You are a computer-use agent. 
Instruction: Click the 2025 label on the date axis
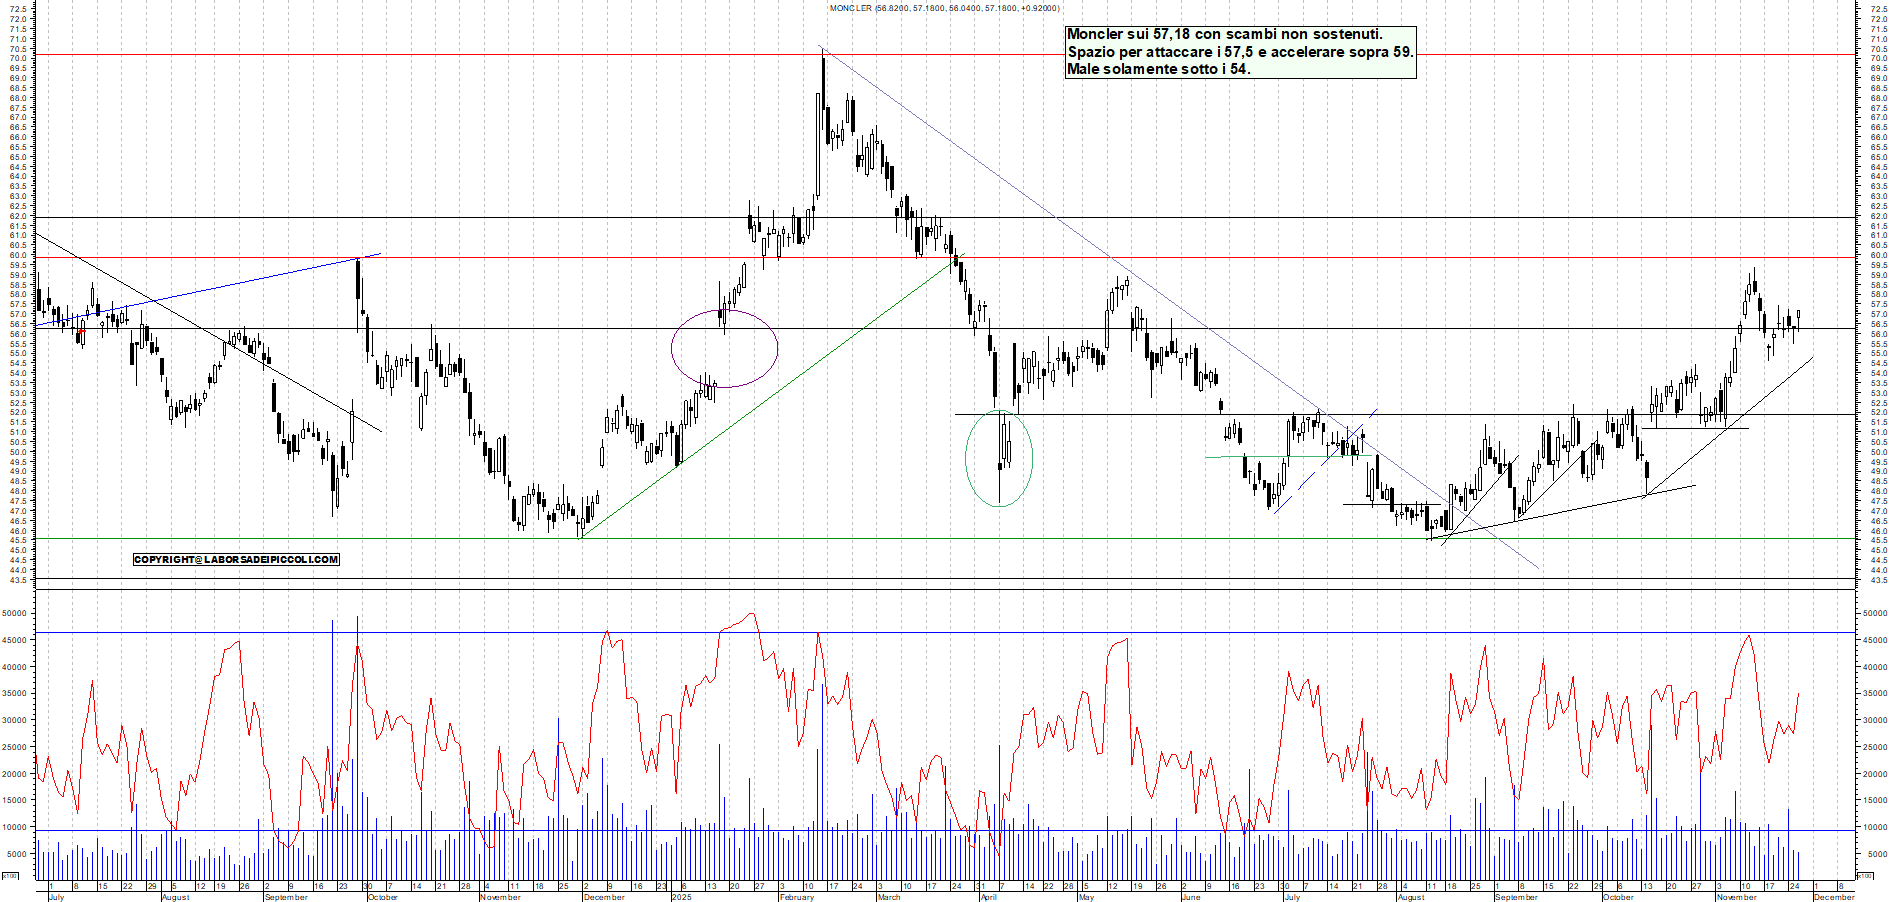pyautogui.click(x=684, y=898)
